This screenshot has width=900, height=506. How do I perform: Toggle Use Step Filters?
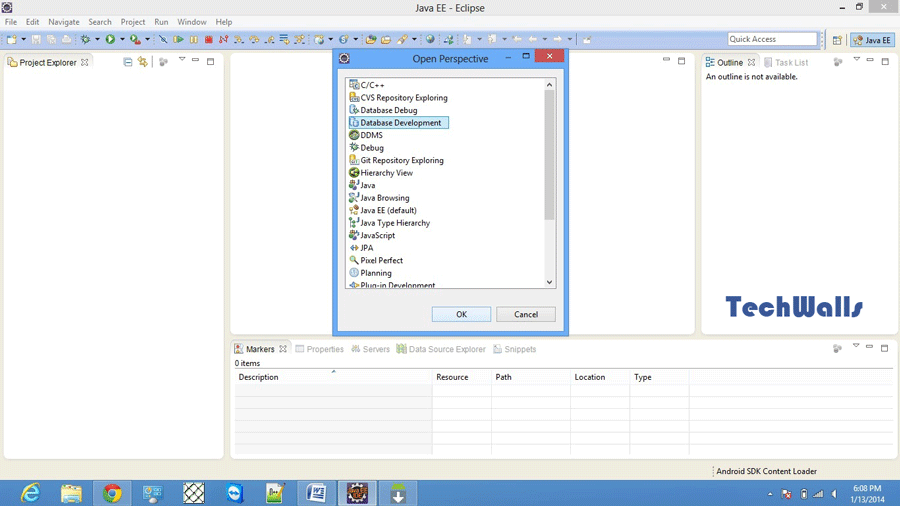(300, 40)
